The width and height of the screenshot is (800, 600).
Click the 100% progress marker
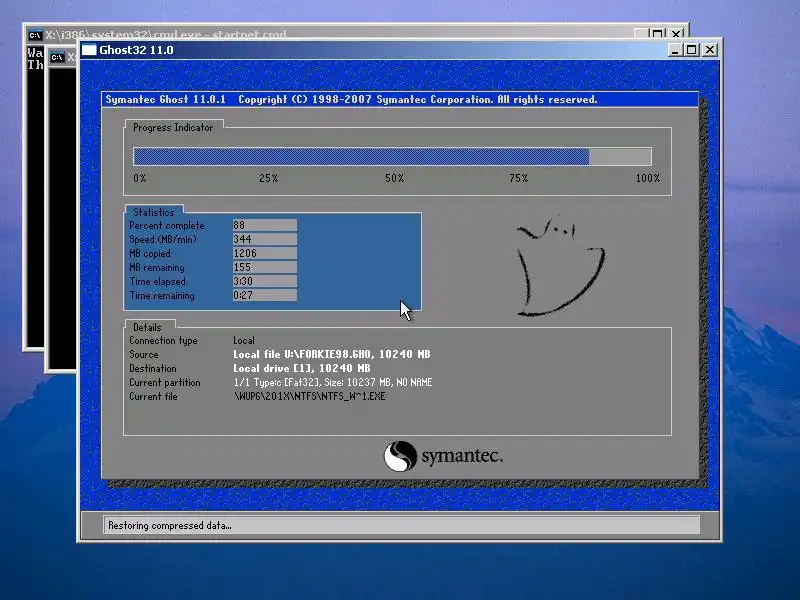(647, 178)
